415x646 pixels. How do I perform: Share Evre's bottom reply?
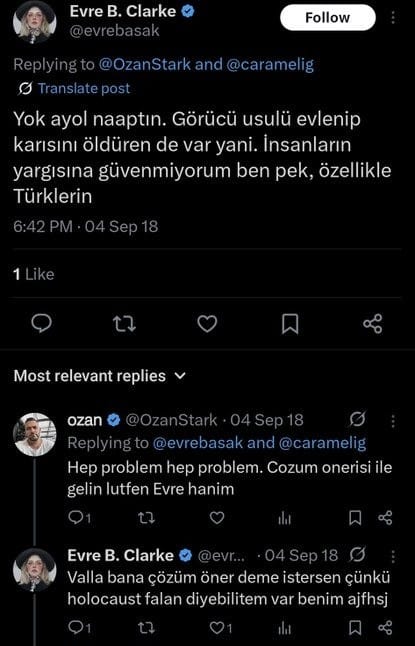[385, 628]
